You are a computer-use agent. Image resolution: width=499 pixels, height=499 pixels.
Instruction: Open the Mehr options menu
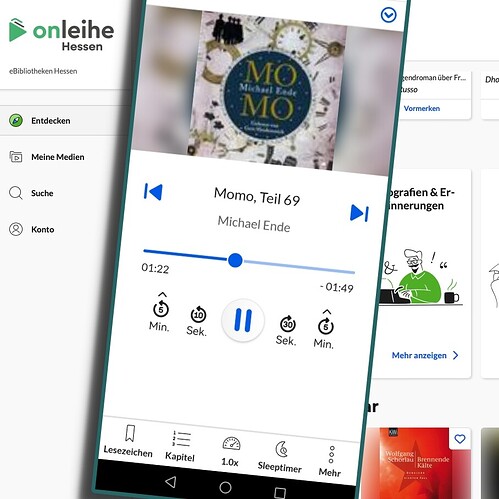click(x=330, y=462)
